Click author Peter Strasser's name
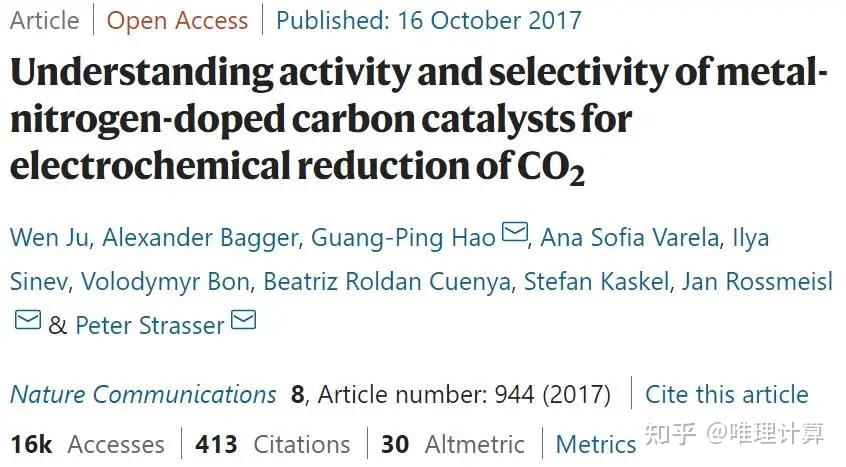The height and width of the screenshot is (467, 846). coord(150,325)
